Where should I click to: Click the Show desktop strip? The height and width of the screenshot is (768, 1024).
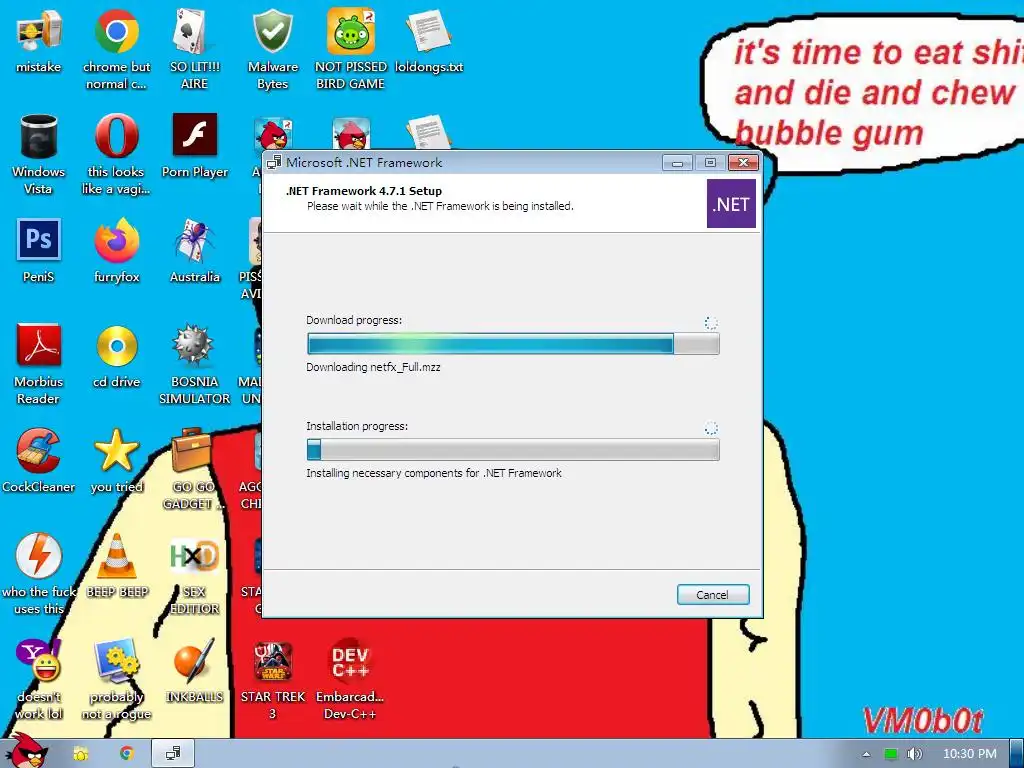coord(1017,754)
